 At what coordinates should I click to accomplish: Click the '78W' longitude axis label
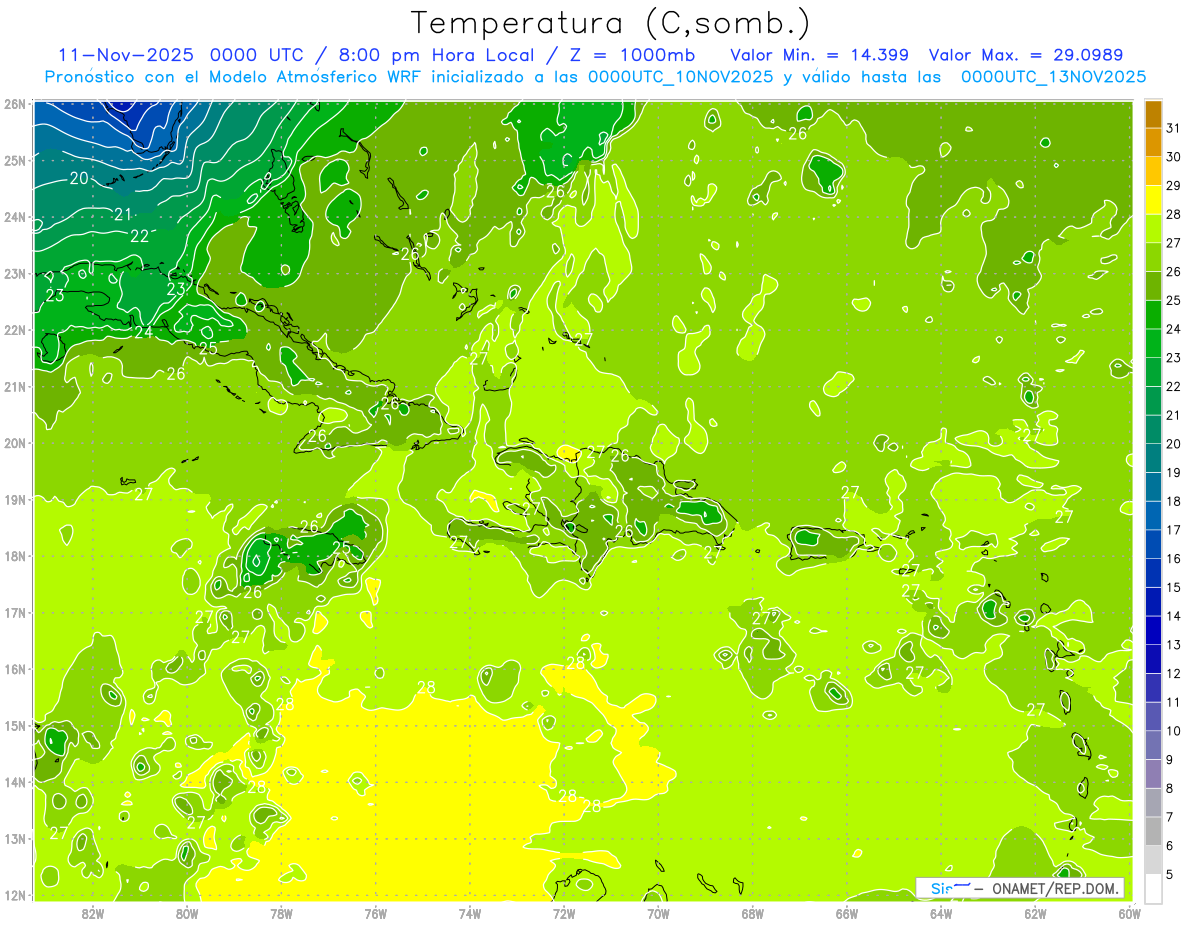281,912
